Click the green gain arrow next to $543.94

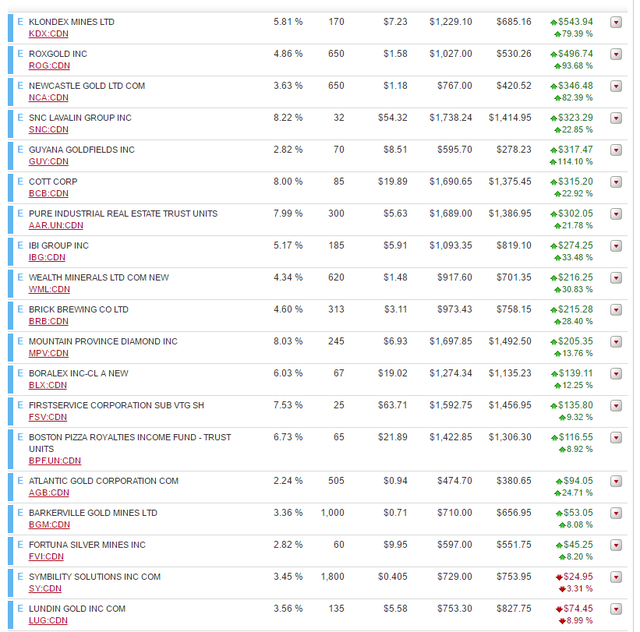(554, 22)
